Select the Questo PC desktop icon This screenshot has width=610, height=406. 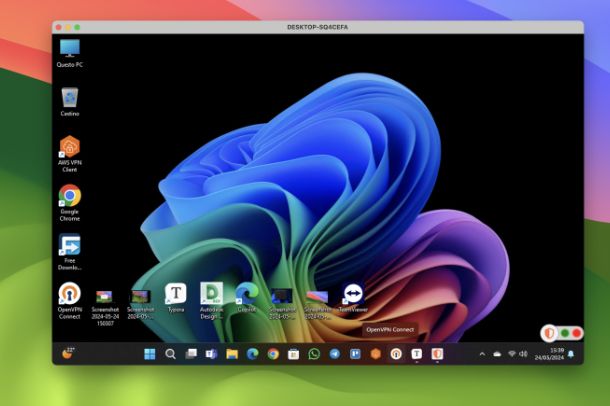point(70,54)
